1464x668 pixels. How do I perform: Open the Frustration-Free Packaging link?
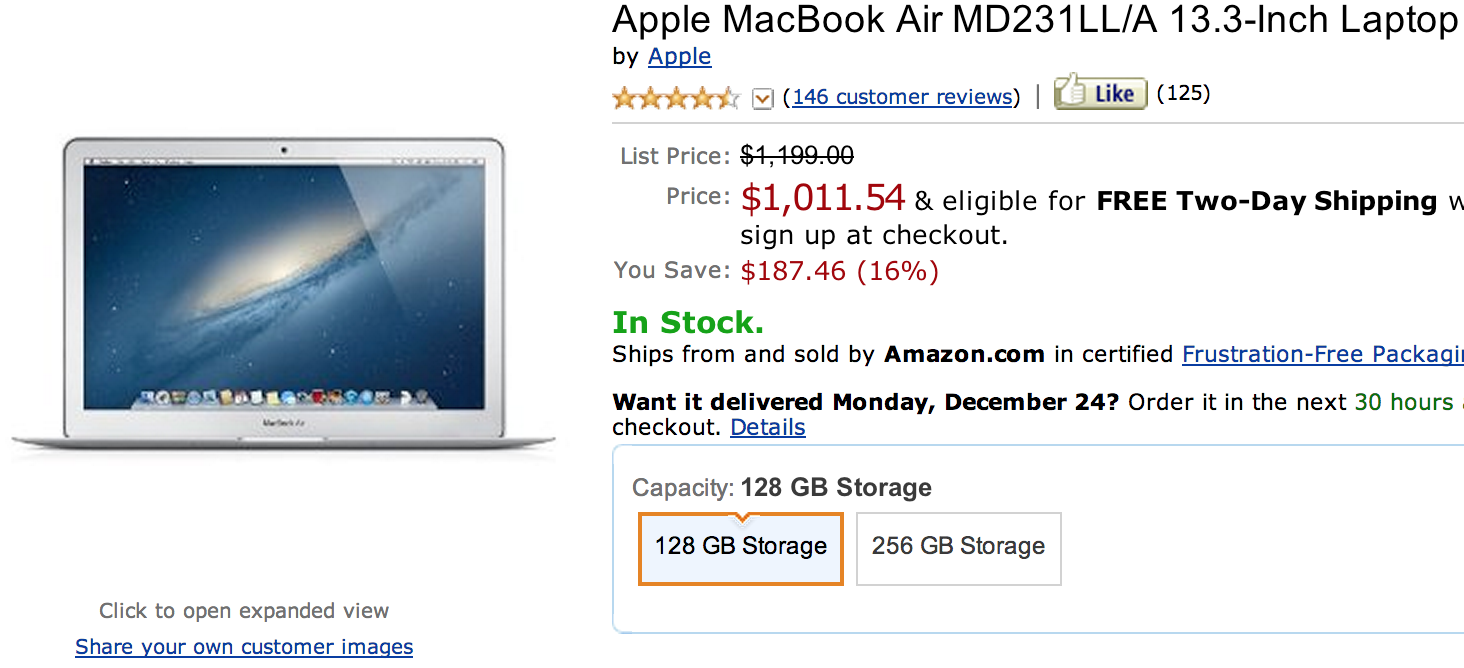1322,354
